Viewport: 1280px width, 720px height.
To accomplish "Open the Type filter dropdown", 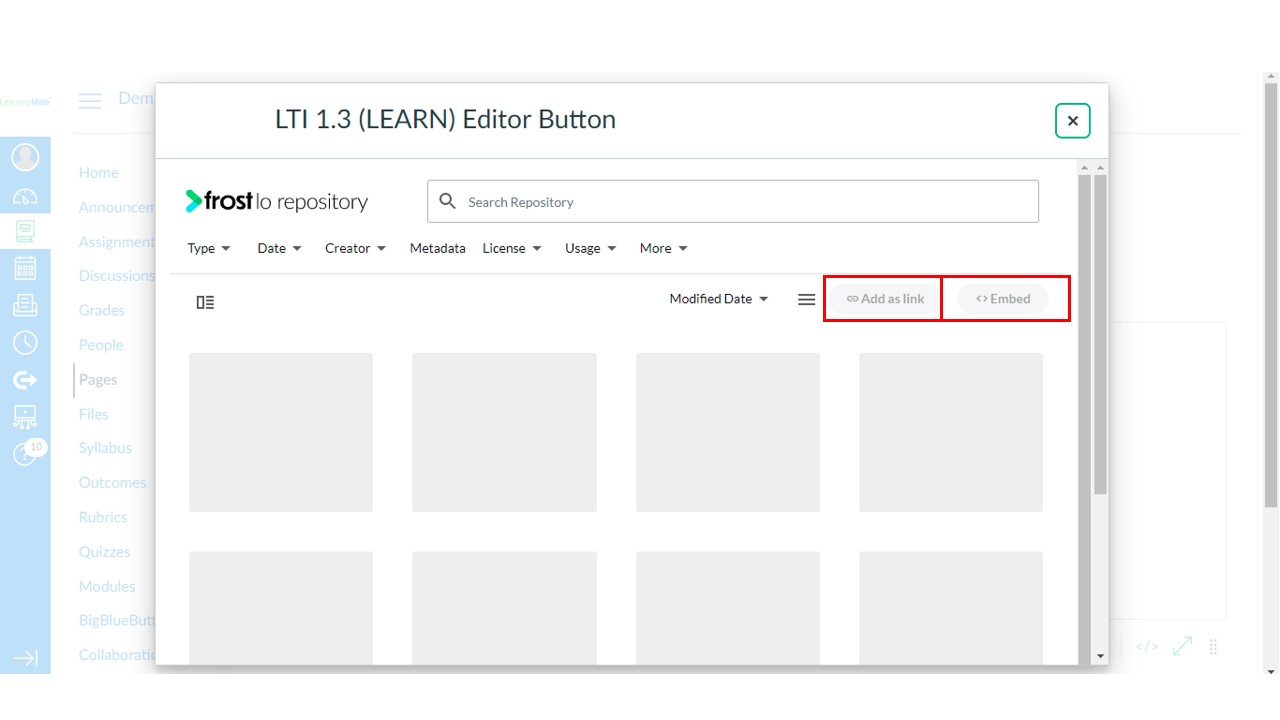I will [x=208, y=248].
